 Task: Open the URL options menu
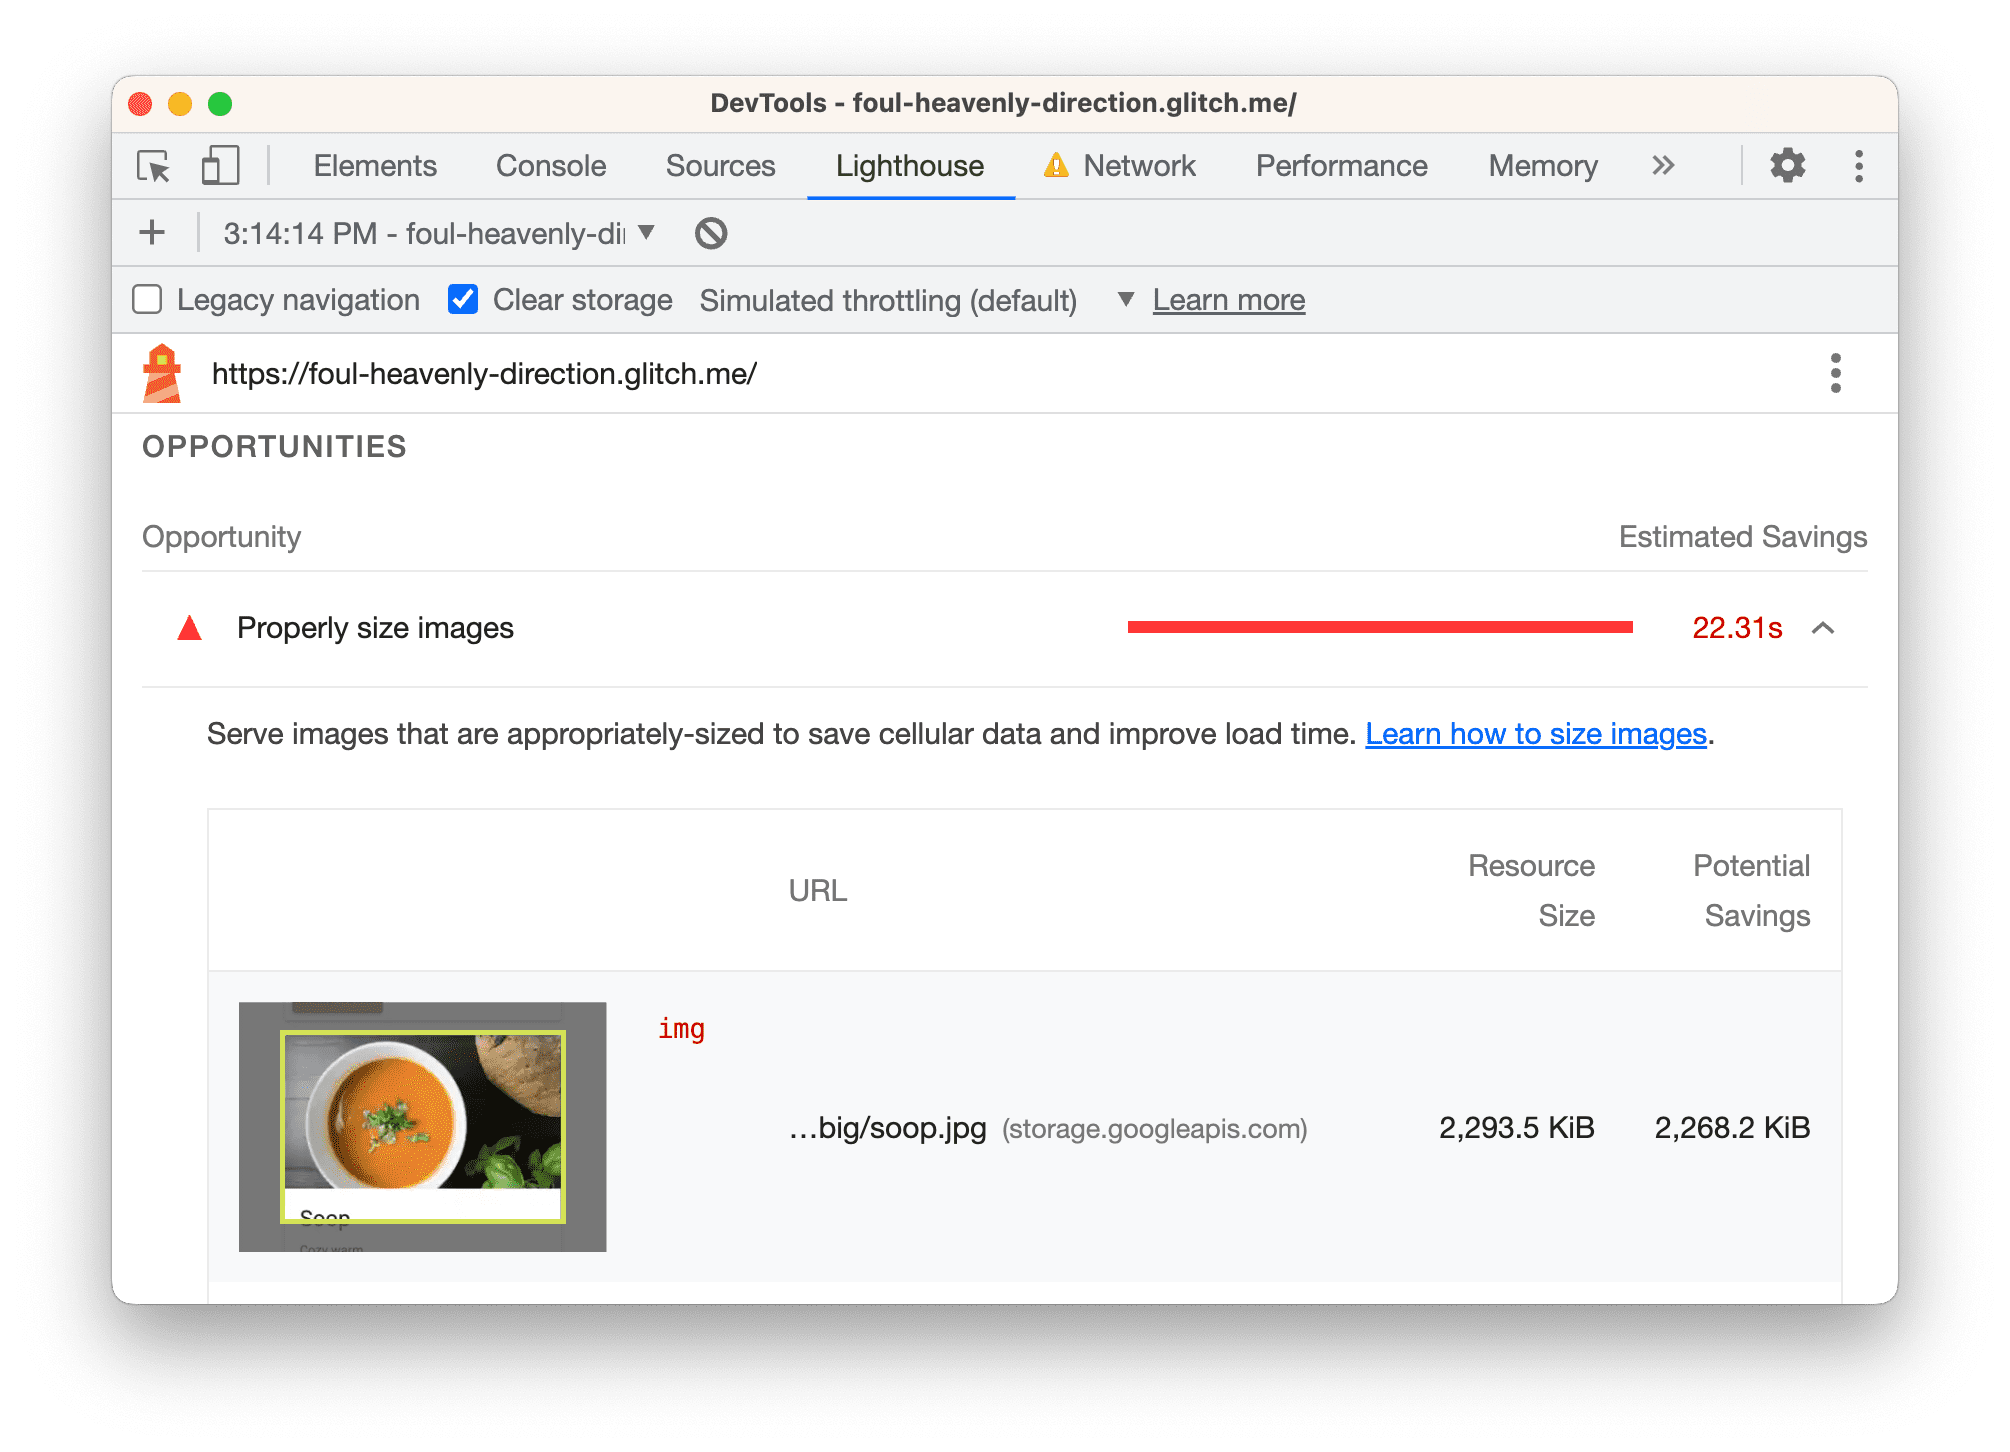pos(1835,373)
